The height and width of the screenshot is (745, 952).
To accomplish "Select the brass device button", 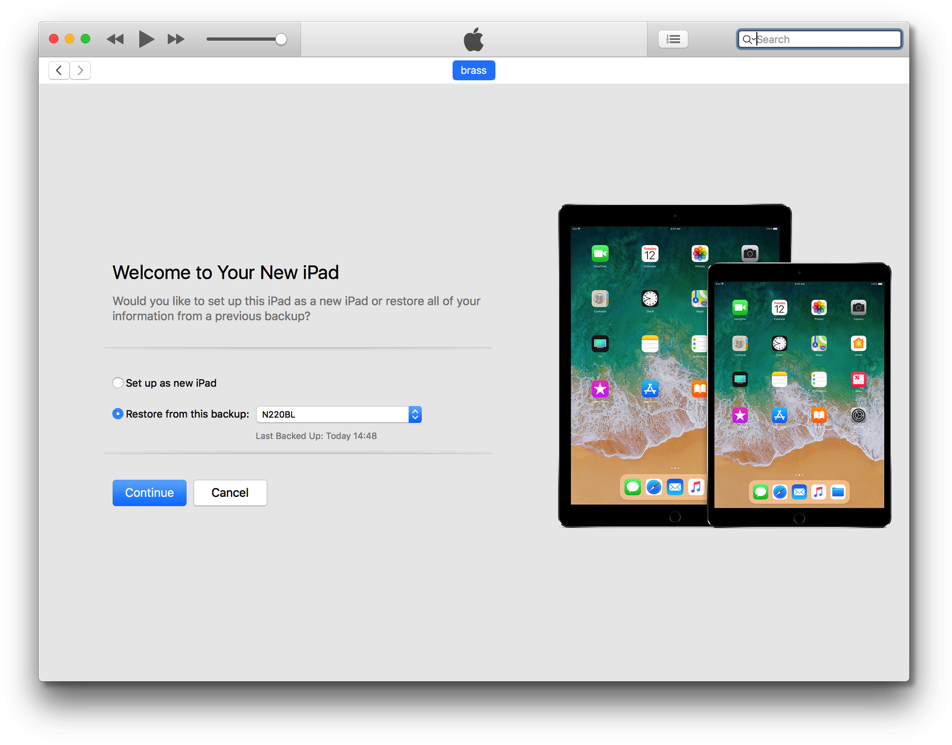I will [474, 70].
